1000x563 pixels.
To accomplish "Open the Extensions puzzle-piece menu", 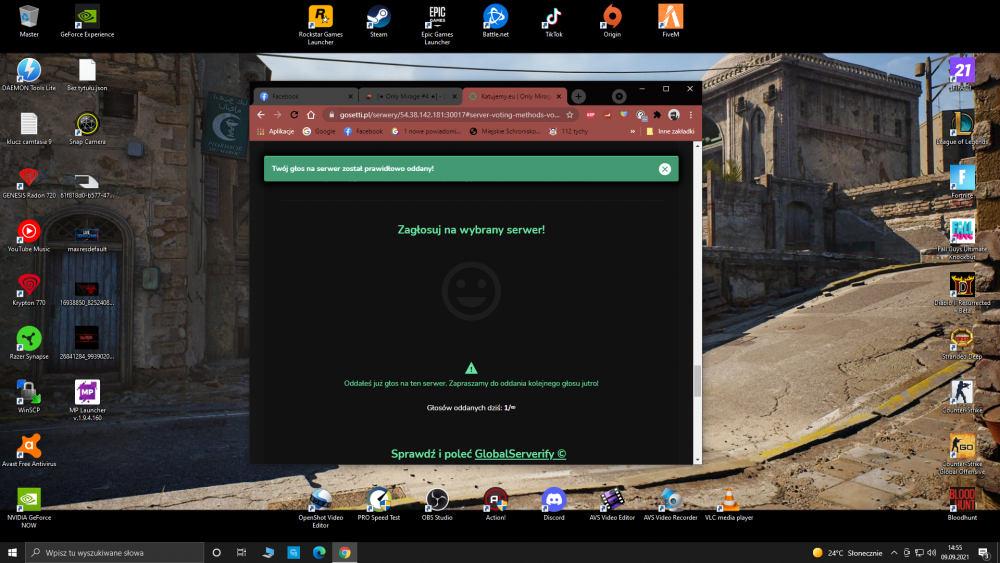I will 657,115.
